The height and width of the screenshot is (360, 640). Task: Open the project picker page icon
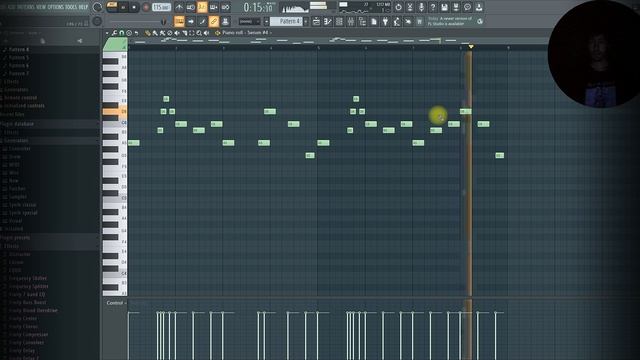pyautogui.click(x=373, y=22)
